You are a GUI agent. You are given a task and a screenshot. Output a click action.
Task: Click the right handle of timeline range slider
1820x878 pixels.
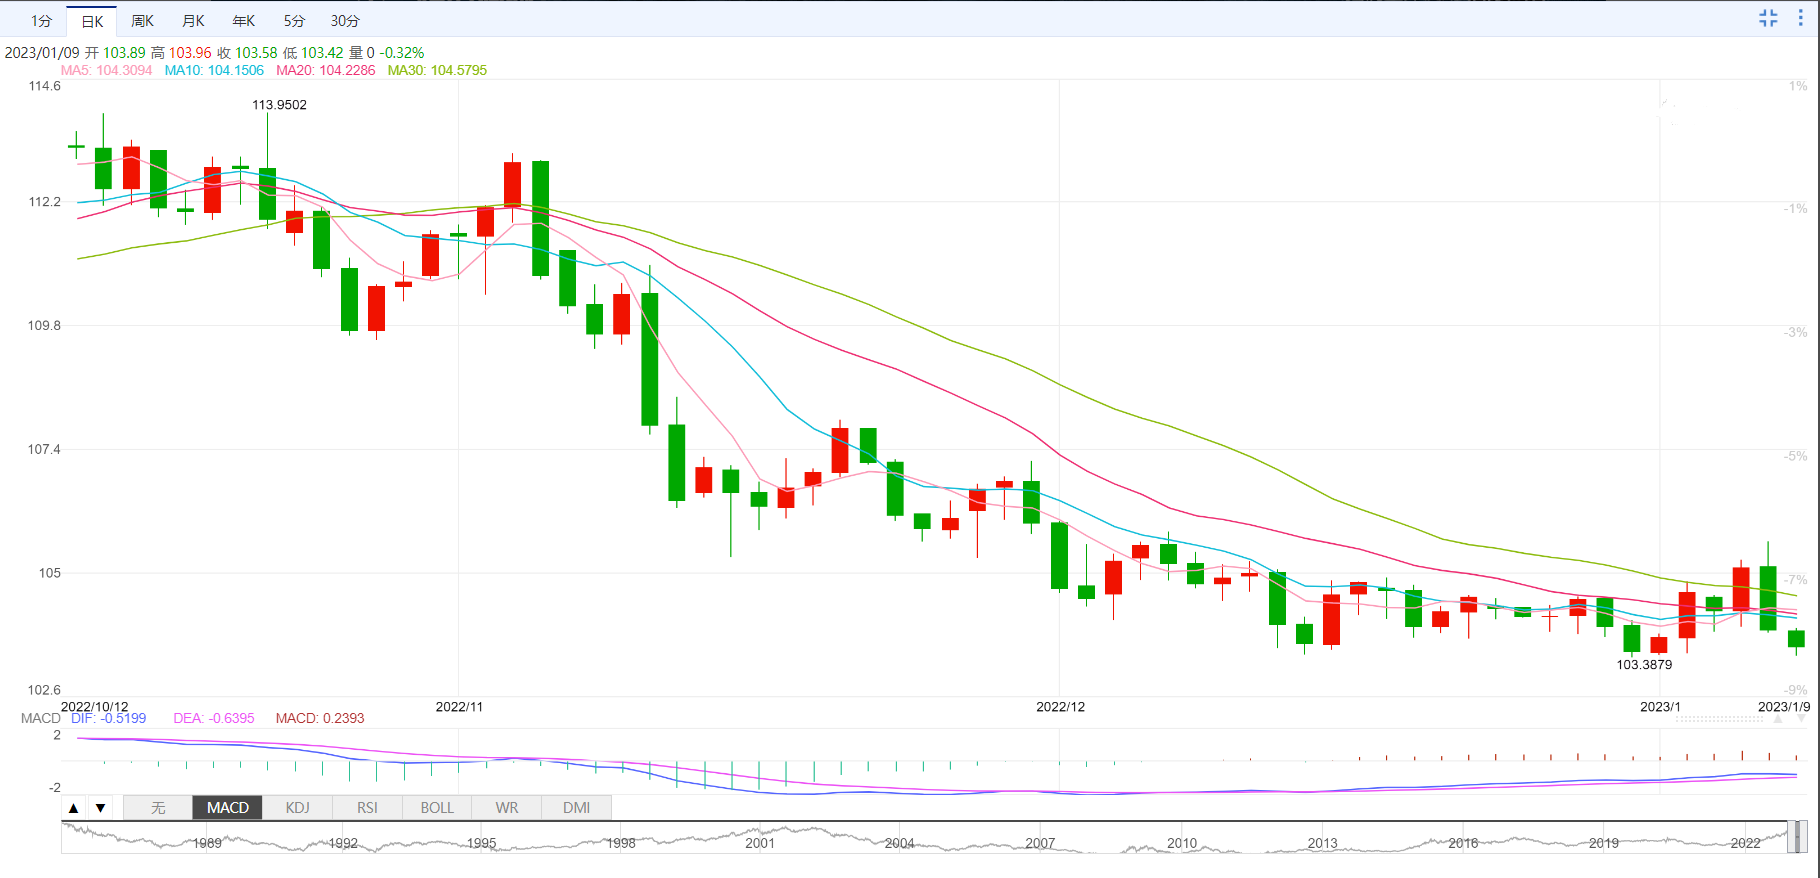pyautogui.click(x=1802, y=837)
